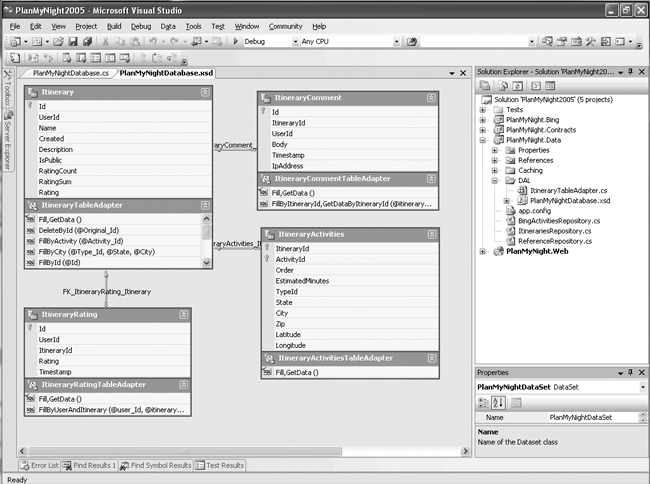650x484 pixels.
Task: Click View Code icon in Solution Explorer
Action: point(536,86)
